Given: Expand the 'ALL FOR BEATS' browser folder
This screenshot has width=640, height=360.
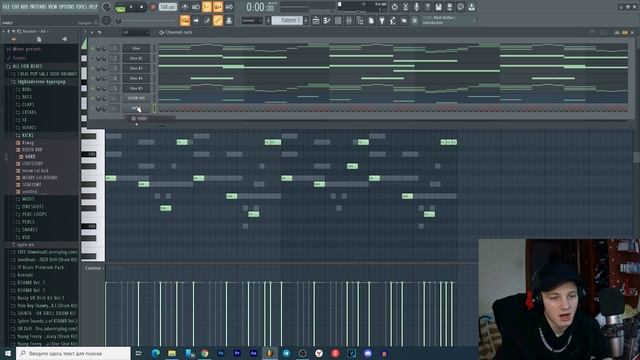Looking at the screenshot, I should 27,66.
